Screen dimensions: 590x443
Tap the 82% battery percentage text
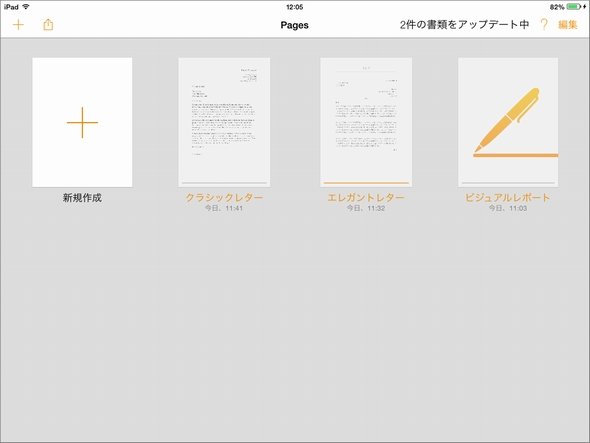(x=557, y=7)
